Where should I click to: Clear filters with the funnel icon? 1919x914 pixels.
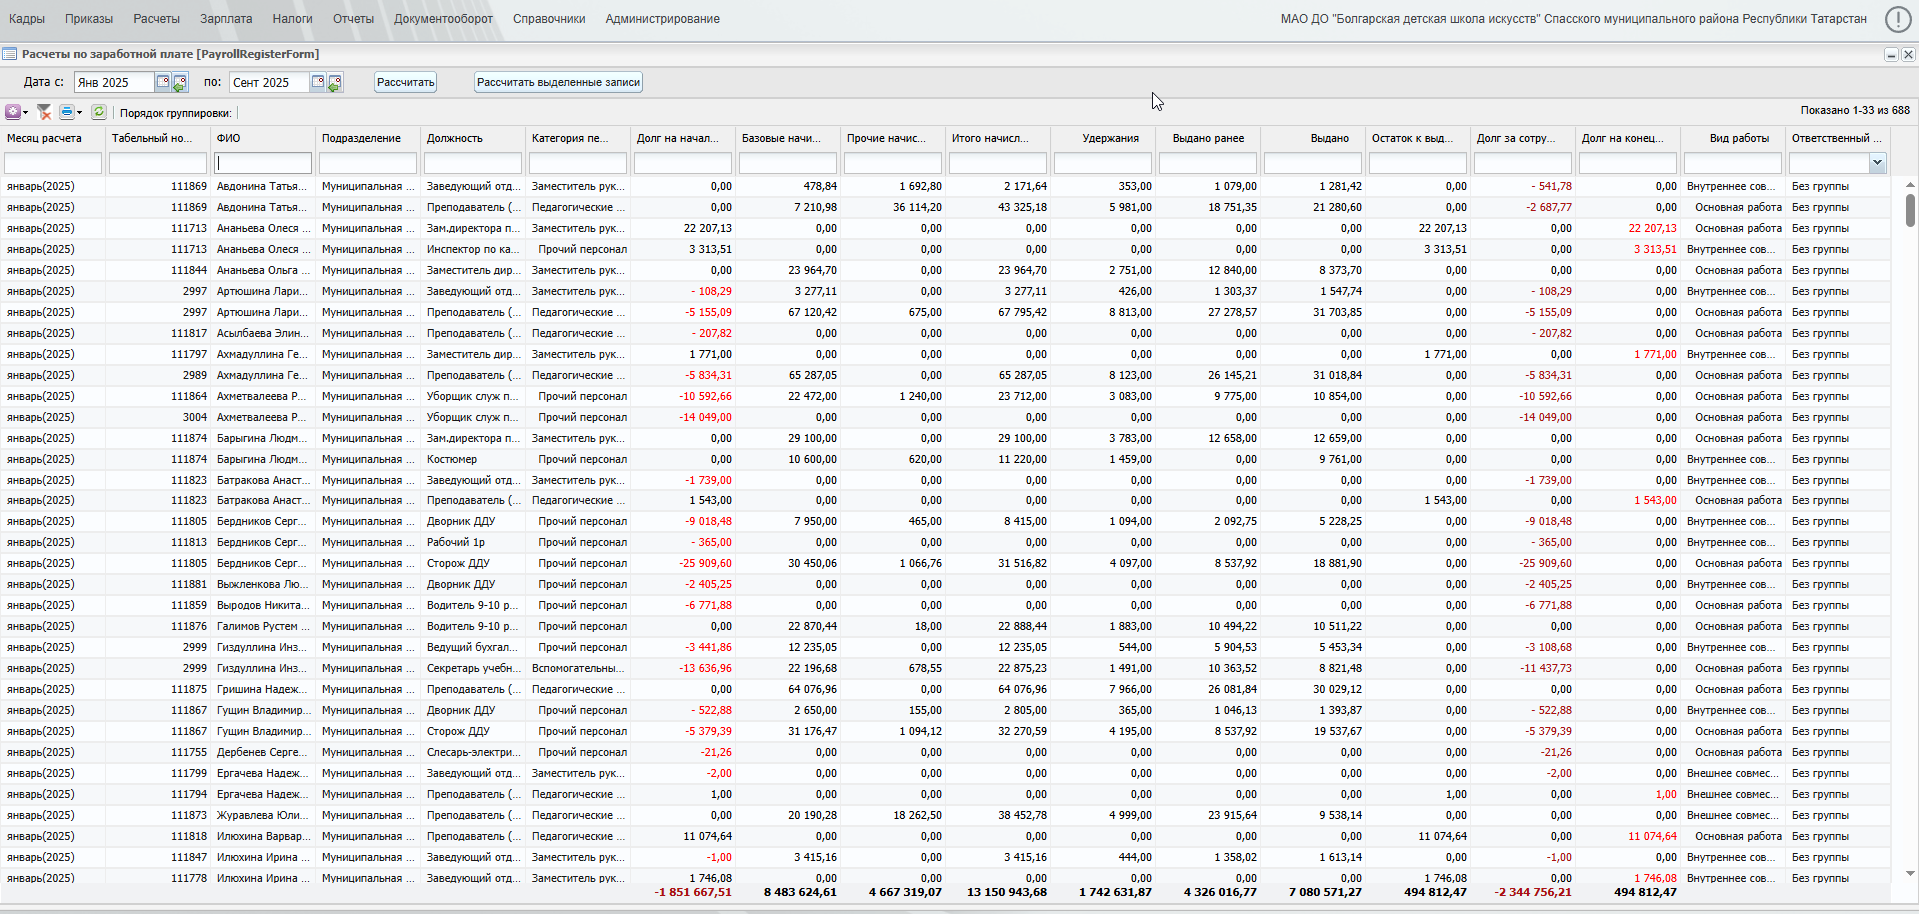pyautogui.click(x=44, y=112)
